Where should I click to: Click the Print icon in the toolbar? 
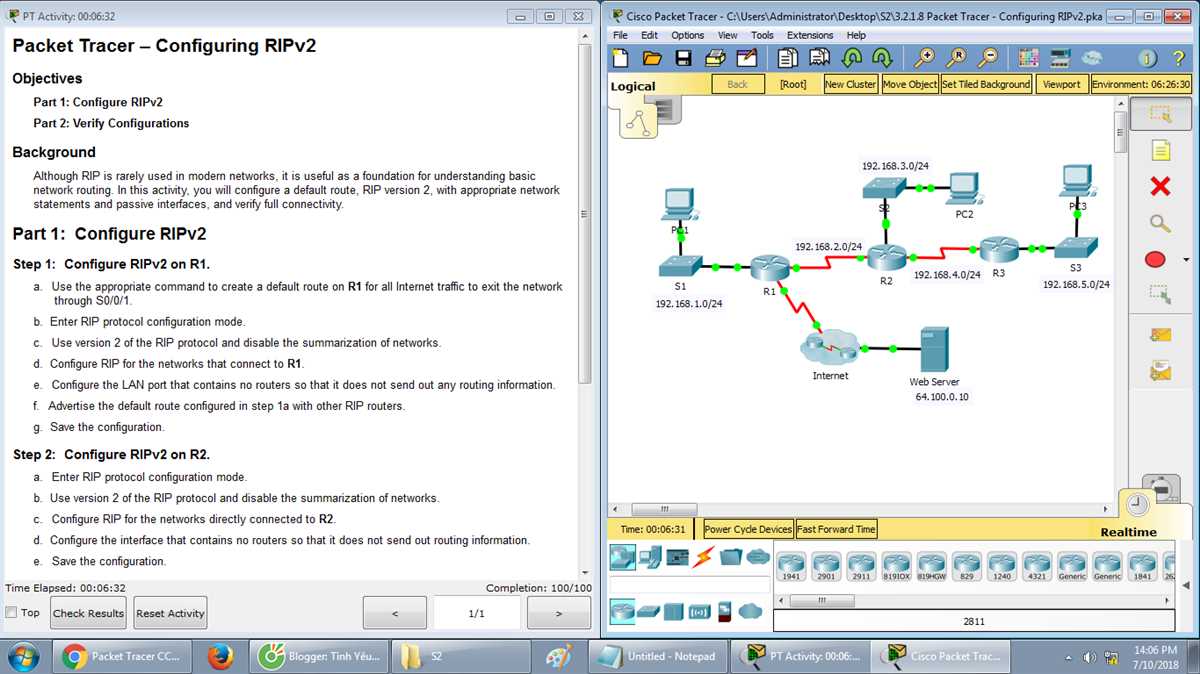click(715, 59)
